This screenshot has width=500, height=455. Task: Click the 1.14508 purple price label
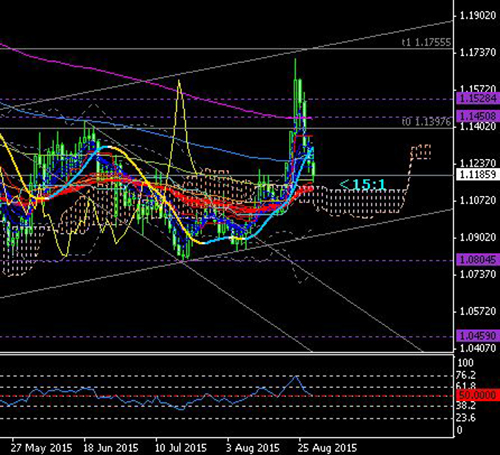478,116
